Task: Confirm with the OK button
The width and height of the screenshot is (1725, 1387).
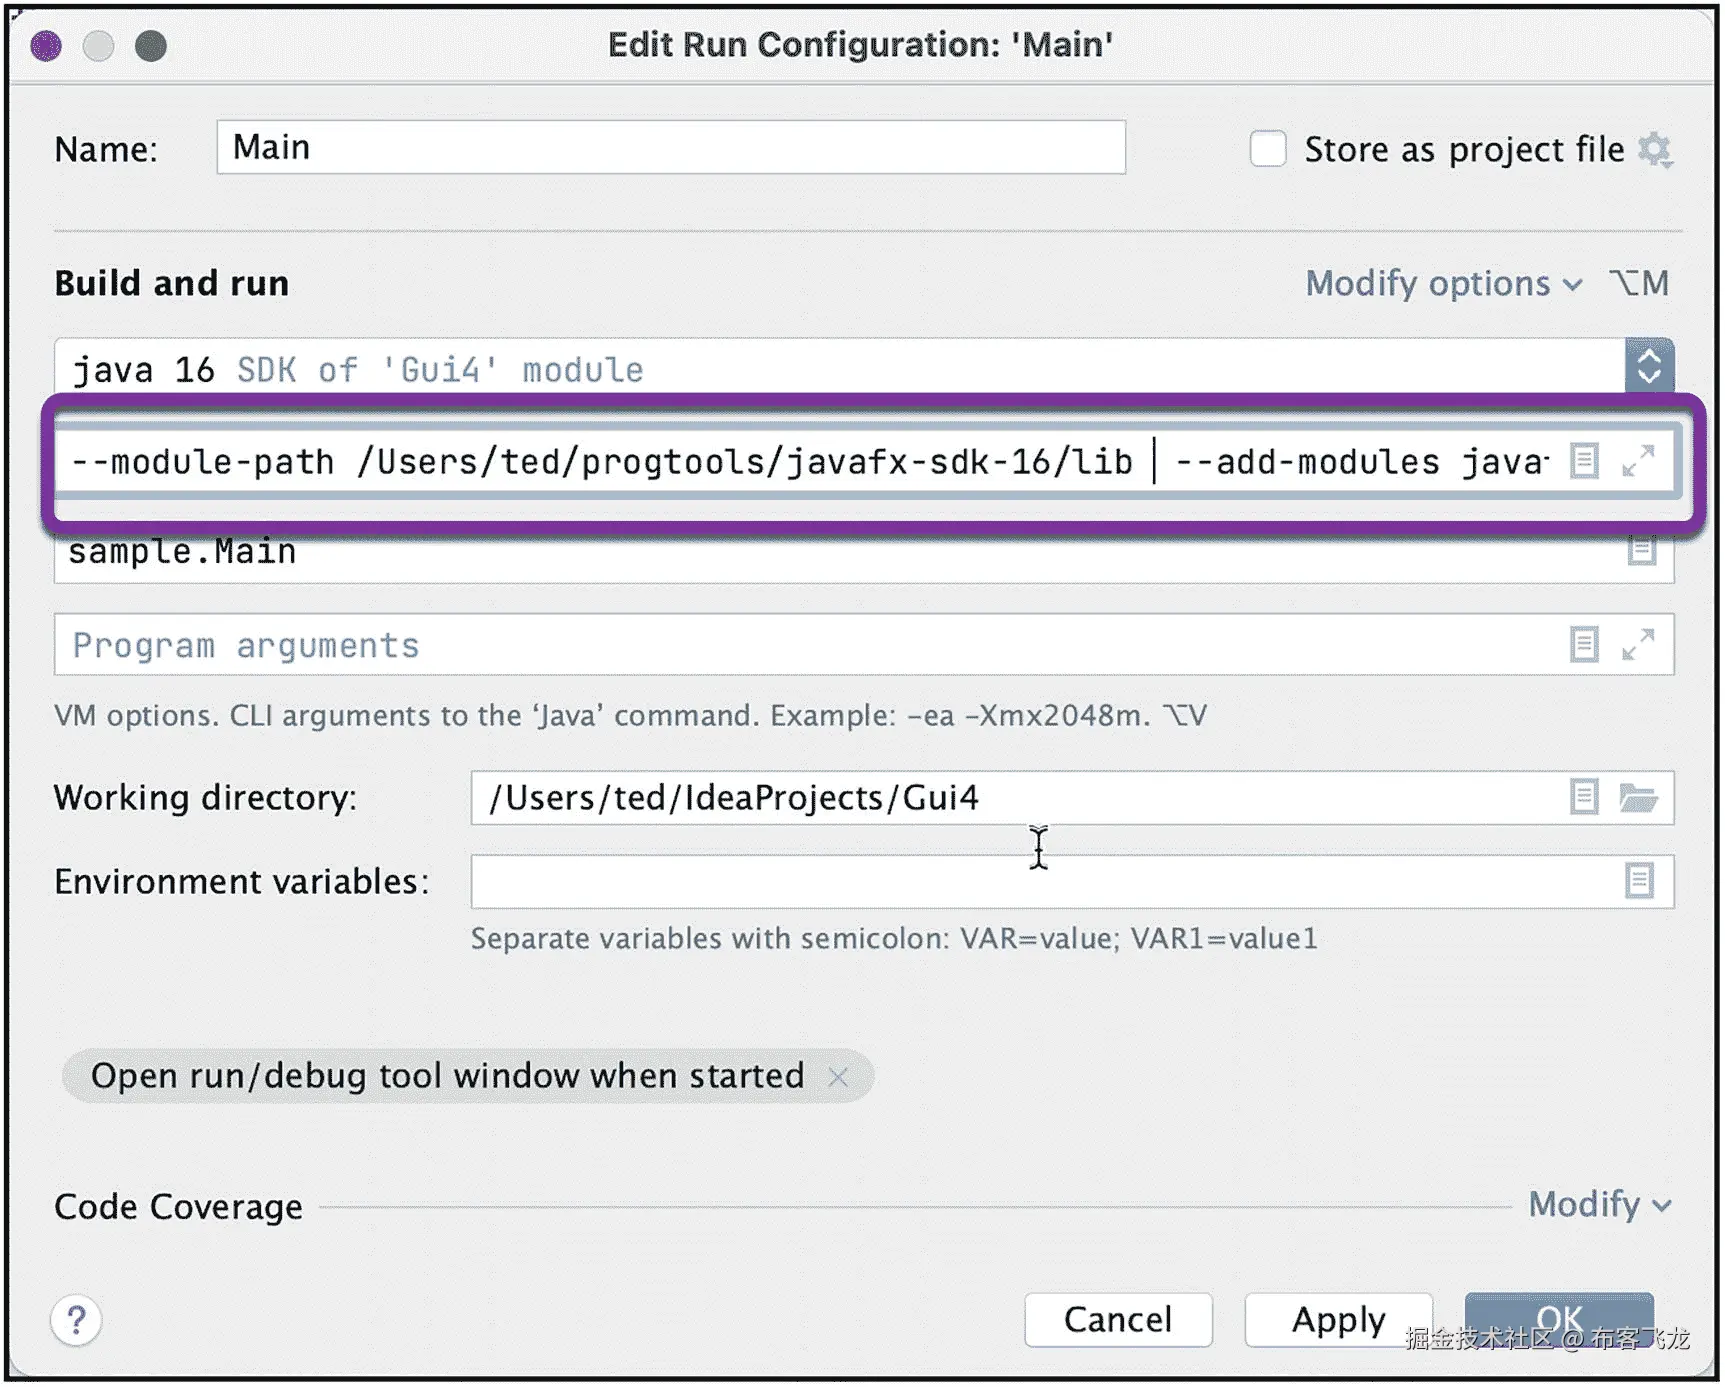Action: pyautogui.click(x=1559, y=1320)
